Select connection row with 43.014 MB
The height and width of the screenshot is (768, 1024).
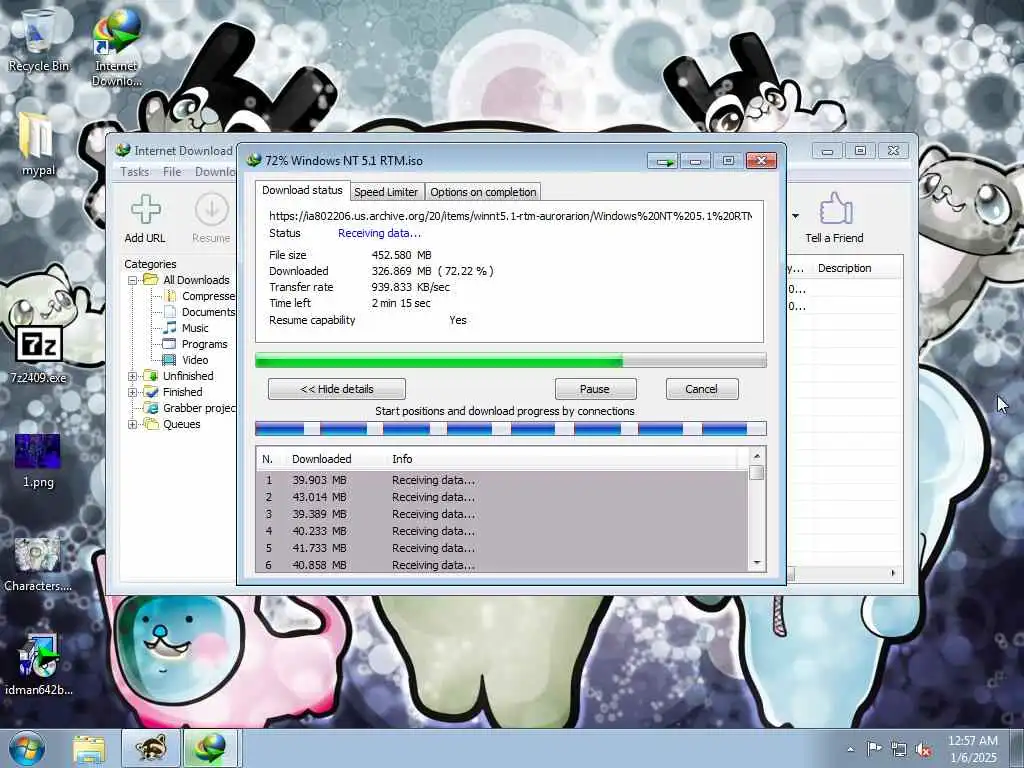[502, 497]
